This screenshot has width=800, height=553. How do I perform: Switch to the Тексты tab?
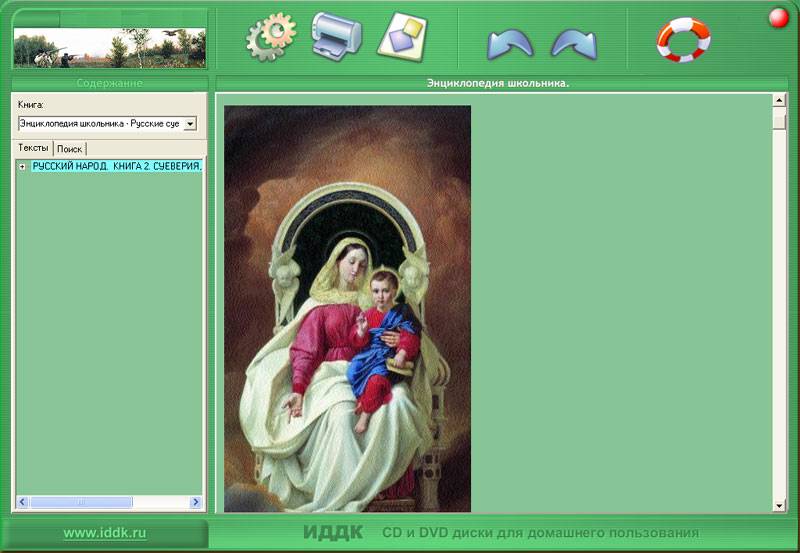tap(33, 148)
